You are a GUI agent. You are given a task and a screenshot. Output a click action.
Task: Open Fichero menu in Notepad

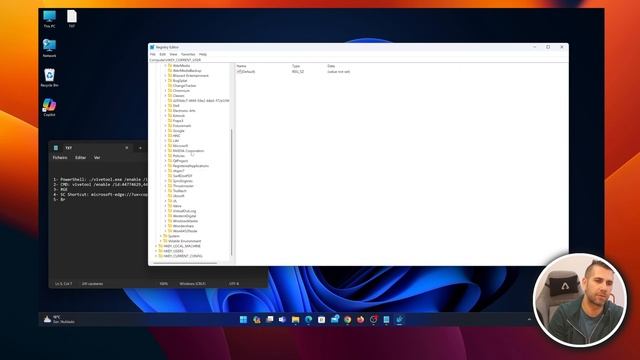(x=60, y=158)
